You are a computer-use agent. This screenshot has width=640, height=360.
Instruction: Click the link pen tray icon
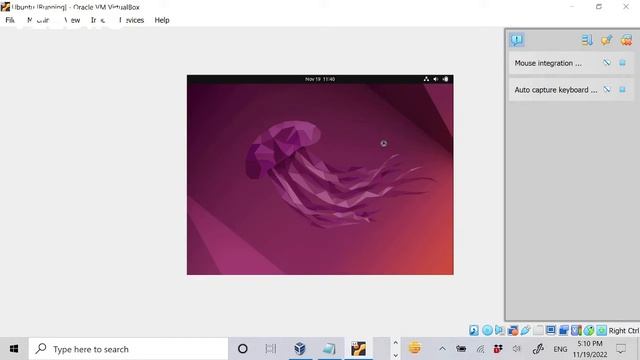(x=538, y=349)
